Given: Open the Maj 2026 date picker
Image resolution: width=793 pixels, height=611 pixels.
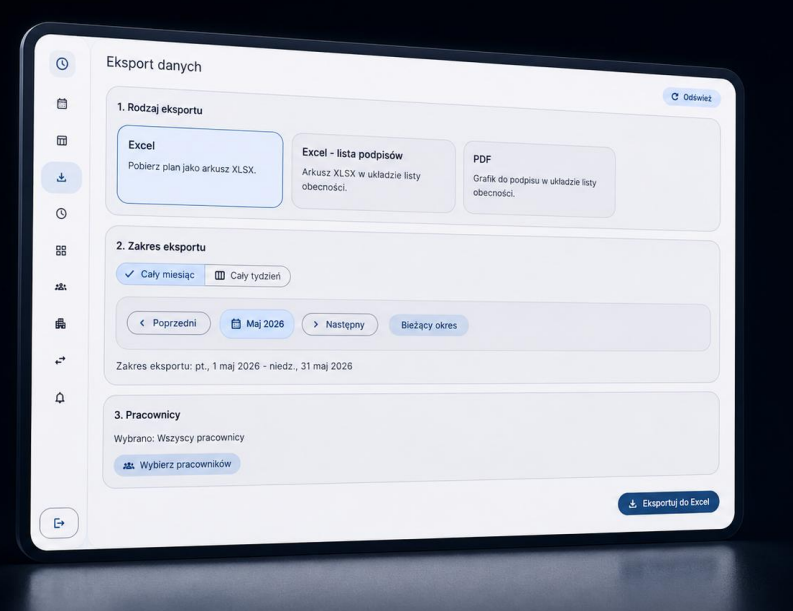Looking at the screenshot, I should [257, 324].
